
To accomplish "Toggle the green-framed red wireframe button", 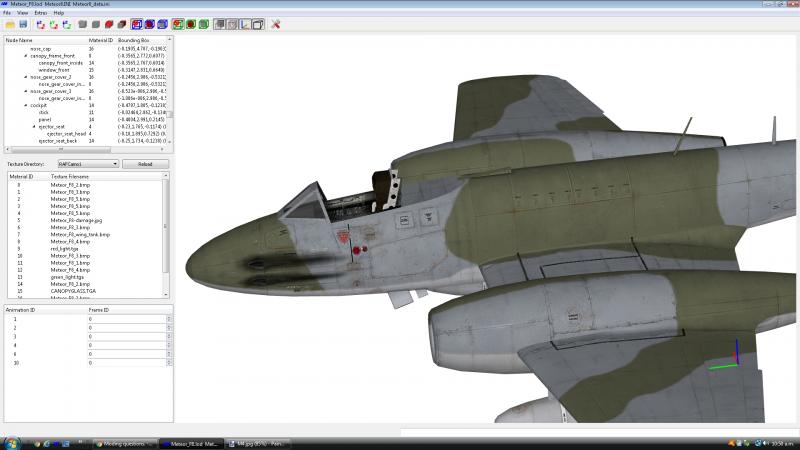I will coord(178,24).
